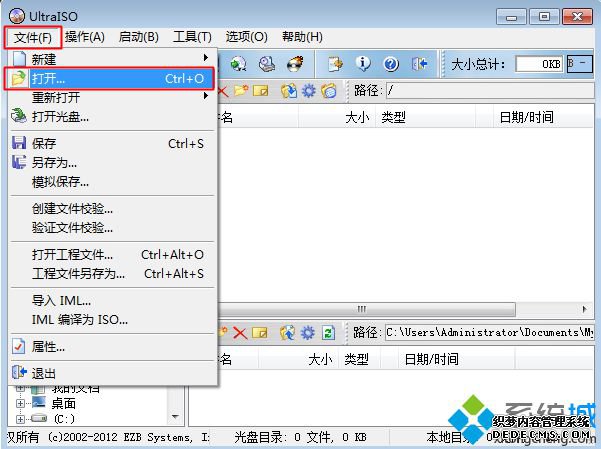Click the exit door icon in toolbar

point(419,64)
